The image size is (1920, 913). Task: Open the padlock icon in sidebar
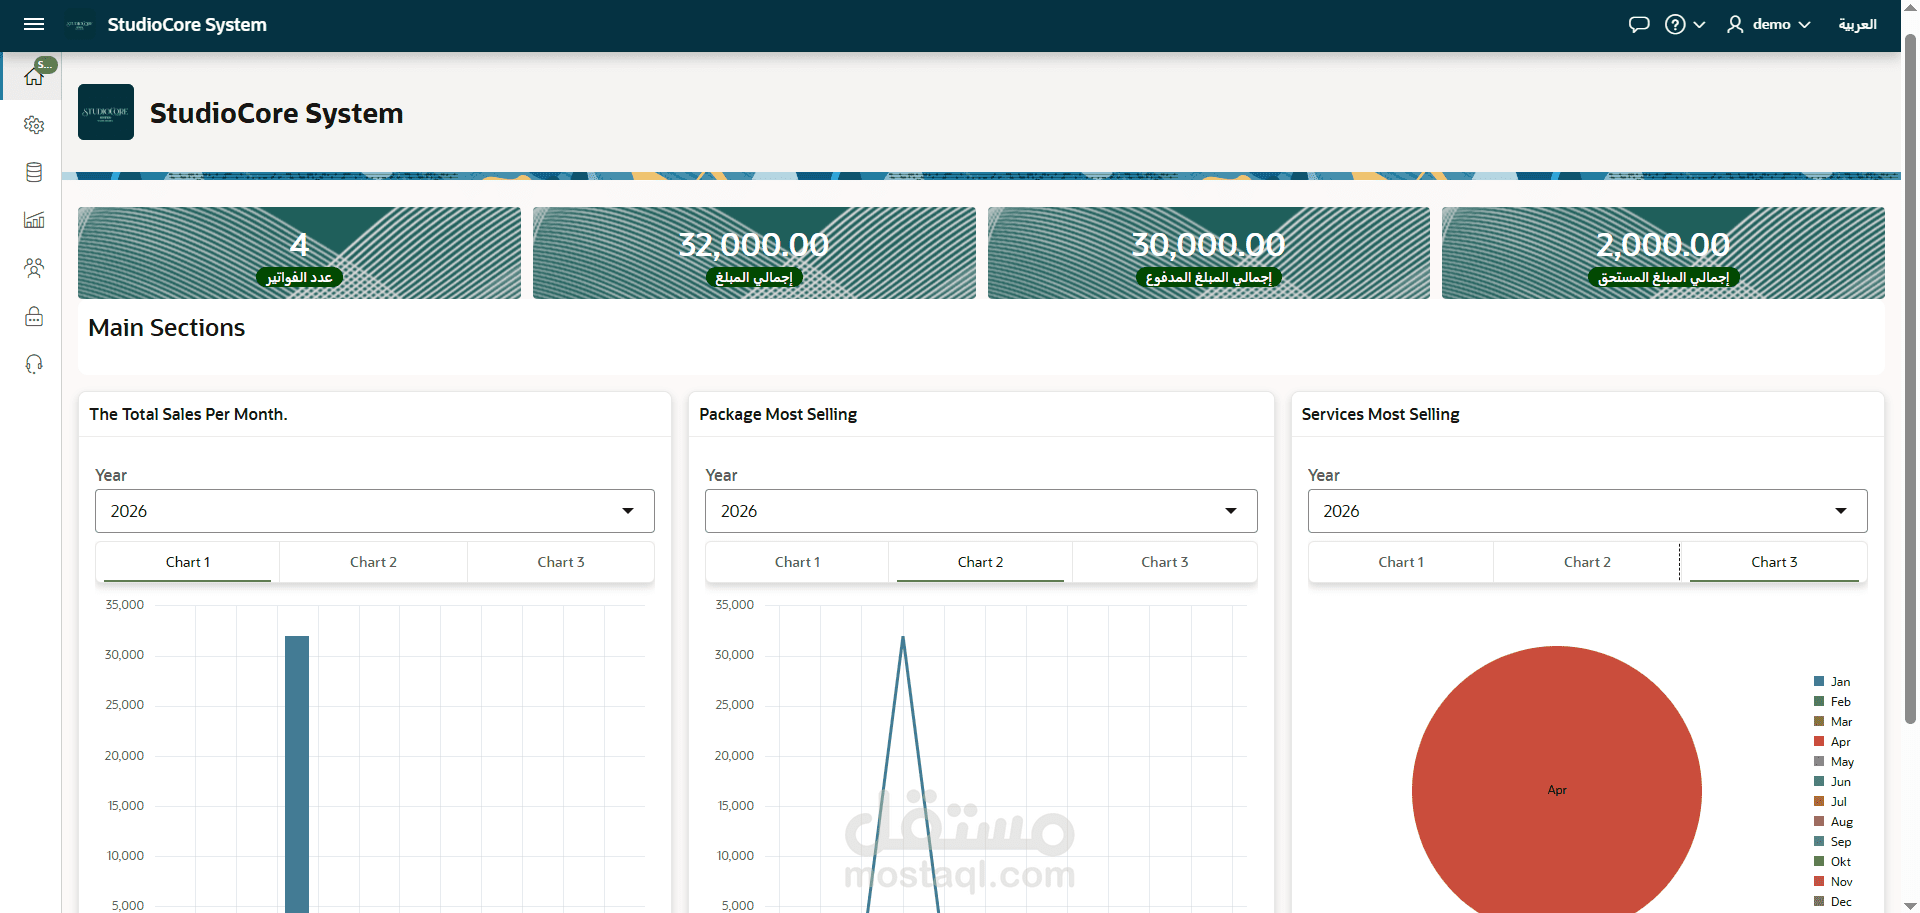tap(34, 316)
